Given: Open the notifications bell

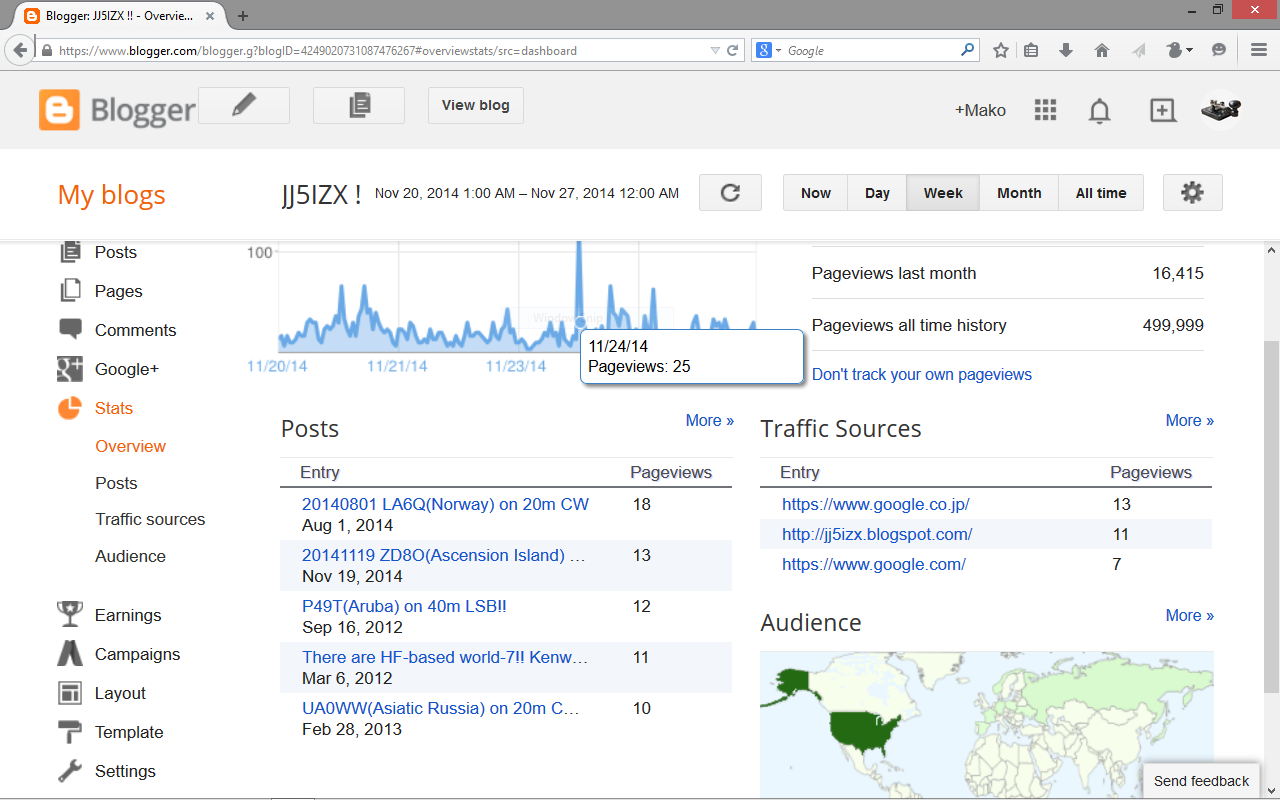Looking at the screenshot, I should tap(1100, 111).
